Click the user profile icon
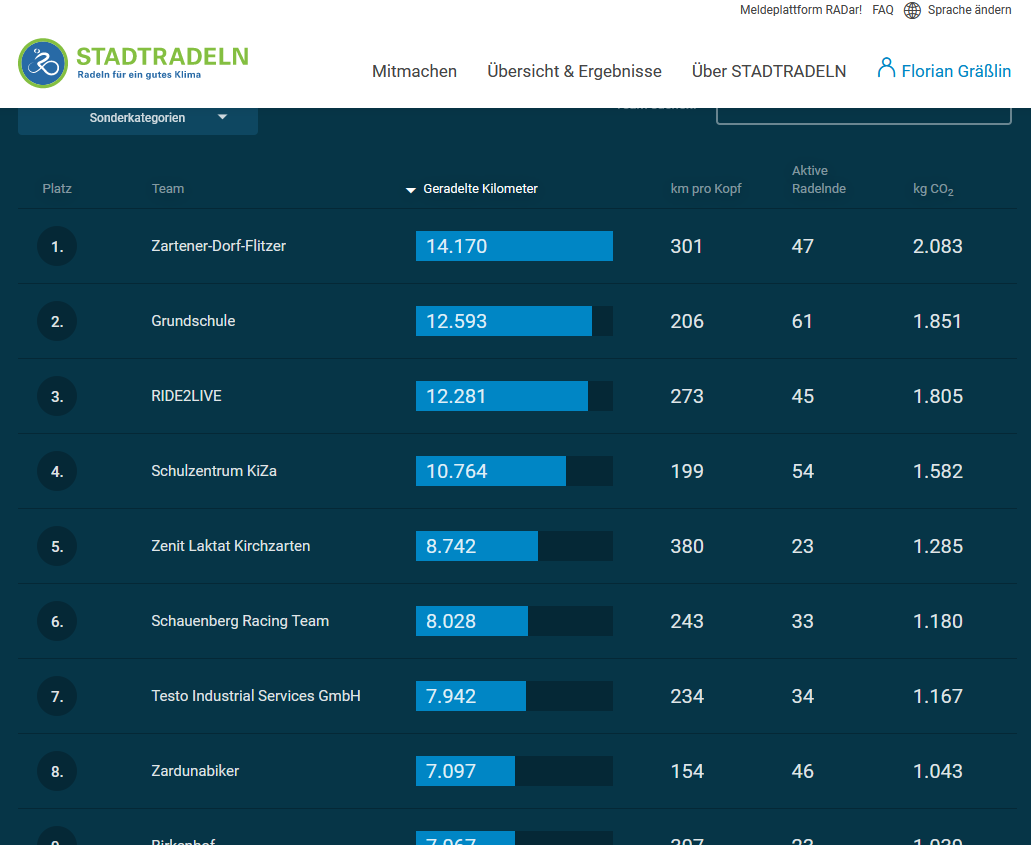 [x=886, y=68]
